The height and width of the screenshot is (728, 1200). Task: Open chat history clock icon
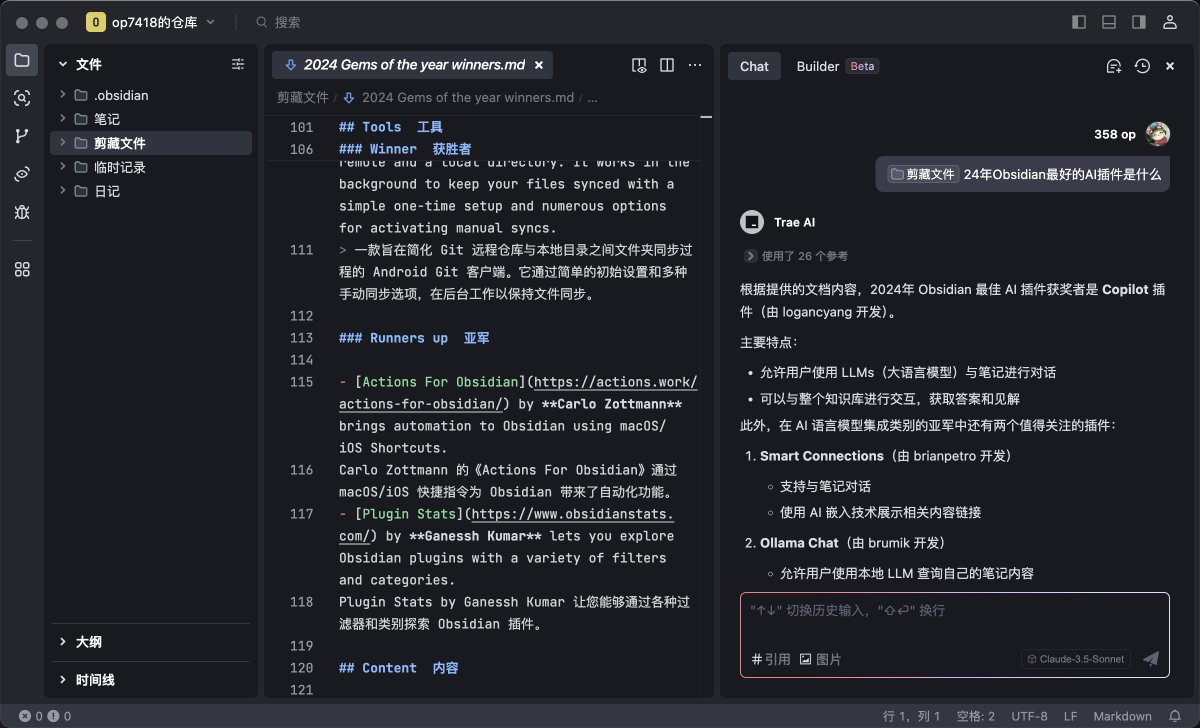point(1142,66)
